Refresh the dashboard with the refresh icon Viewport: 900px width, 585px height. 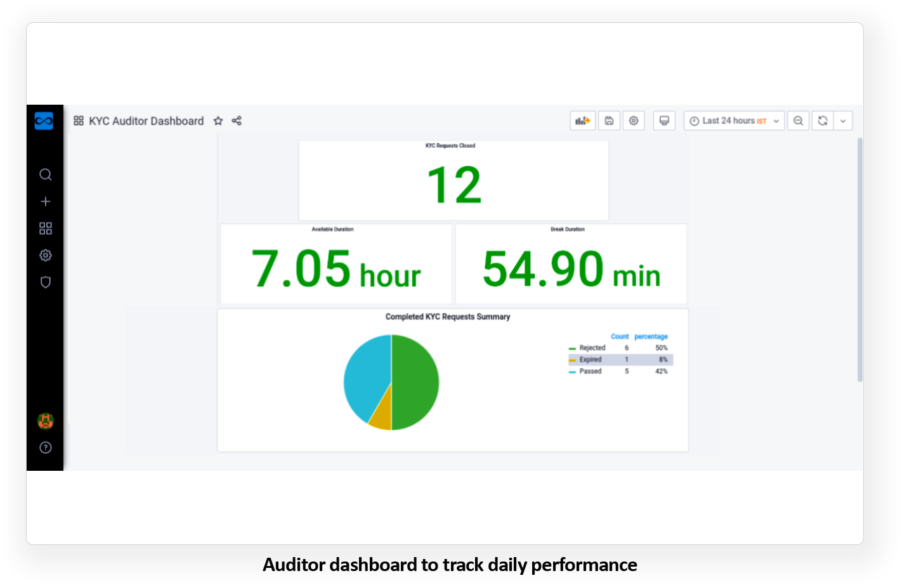(823, 121)
